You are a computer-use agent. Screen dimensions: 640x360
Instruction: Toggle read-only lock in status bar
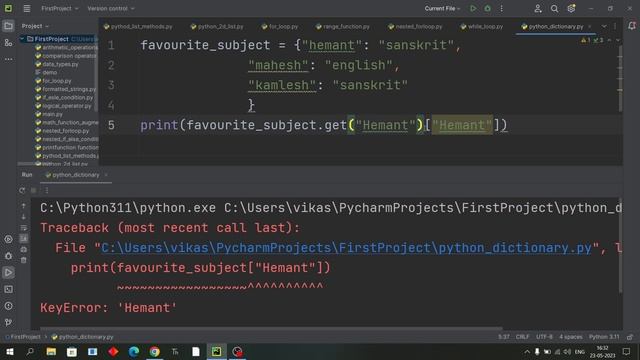[x=630, y=337]
